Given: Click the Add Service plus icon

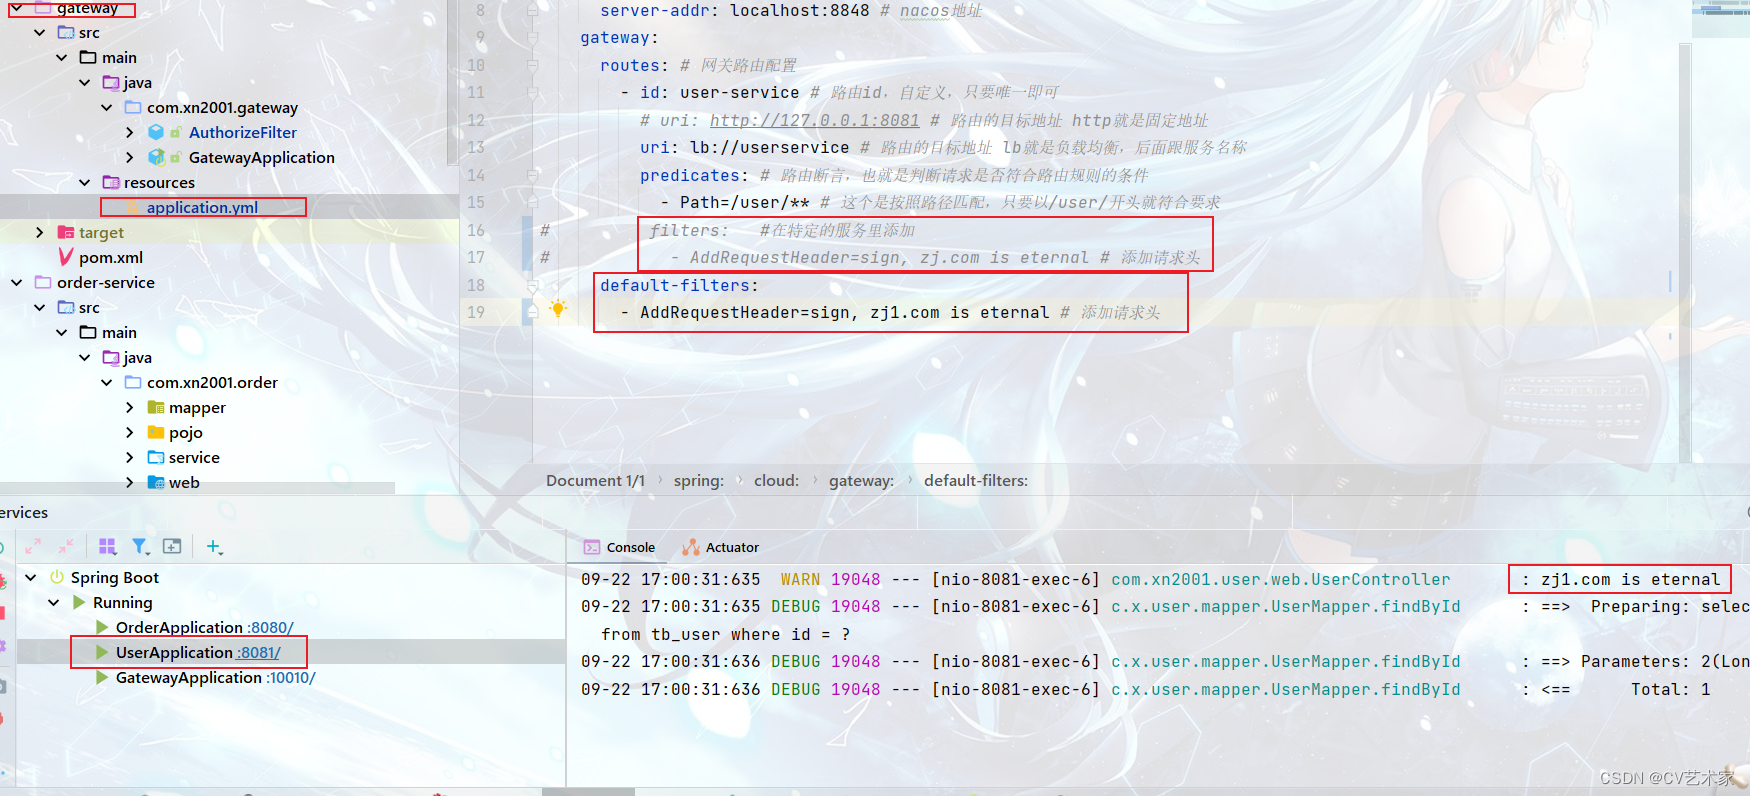Looking at the screenshot, I should 214,546.
